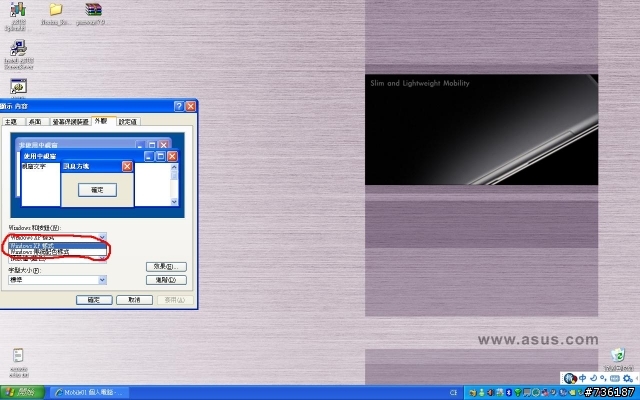Screen dimensions: 640x400
Task: Switch to the 桌面 tab
Action: [x=36, y=122]
